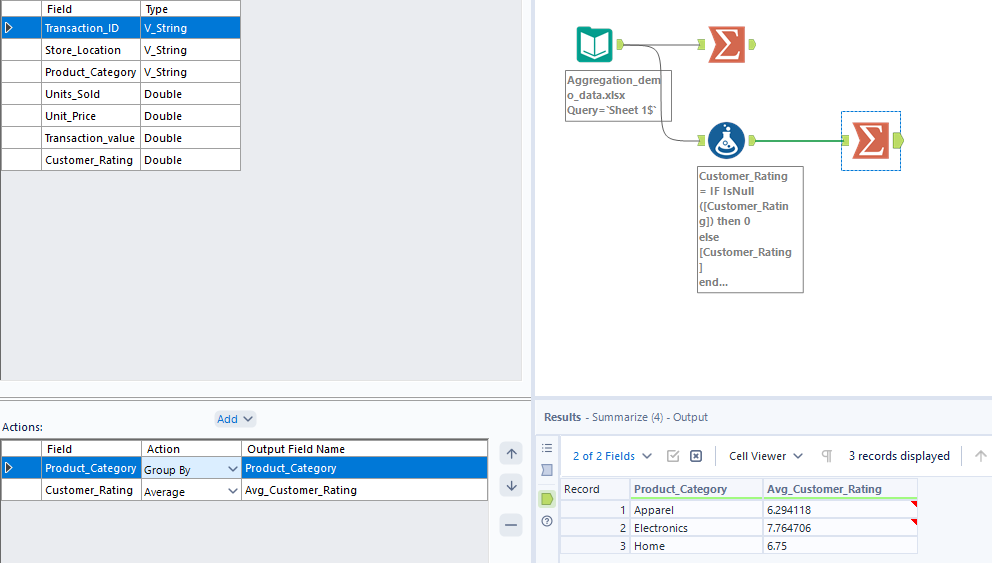The height and width of the screenshot is (563, 992).
Task: Open the results help question-mark icon
Action: coord(547,521)
